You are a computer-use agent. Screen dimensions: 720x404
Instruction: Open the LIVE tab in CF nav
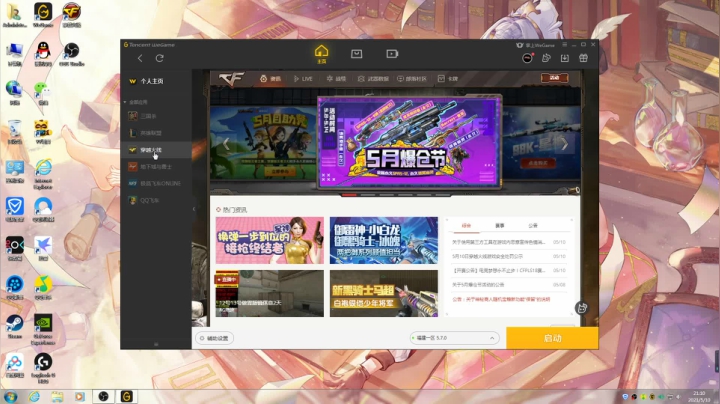303,79
